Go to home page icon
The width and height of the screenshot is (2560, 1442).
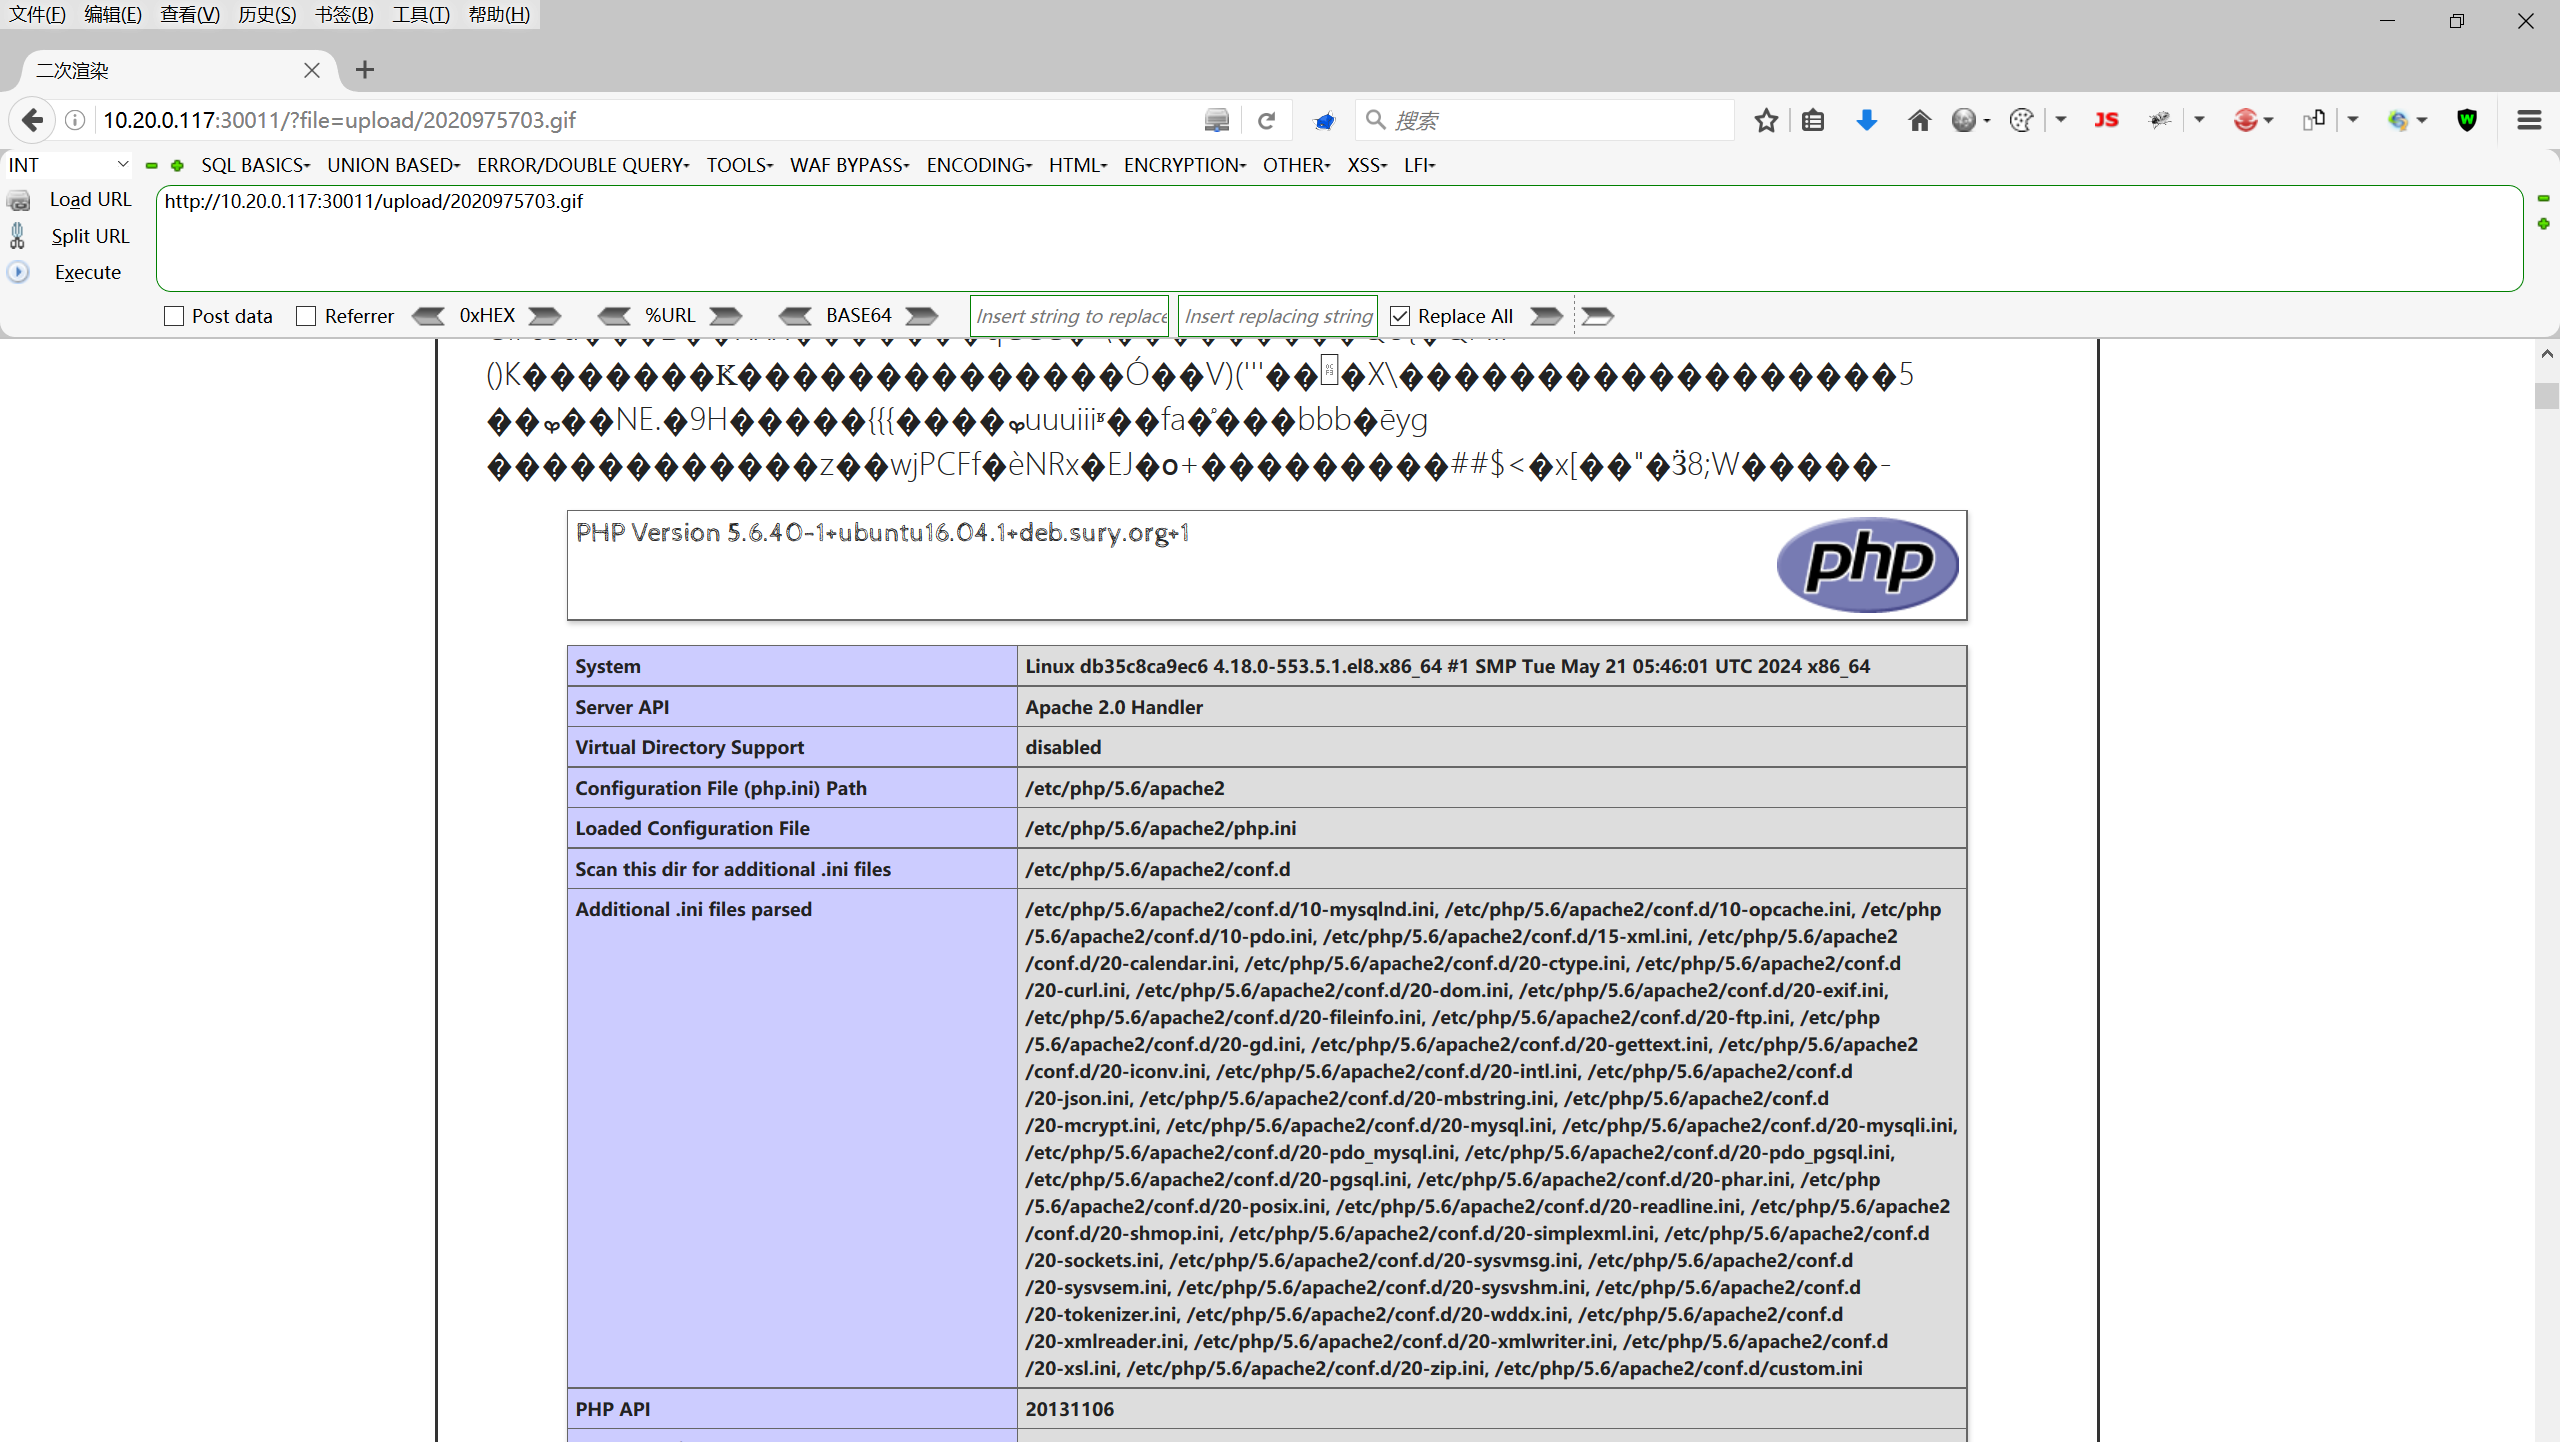click(1919, 120)
